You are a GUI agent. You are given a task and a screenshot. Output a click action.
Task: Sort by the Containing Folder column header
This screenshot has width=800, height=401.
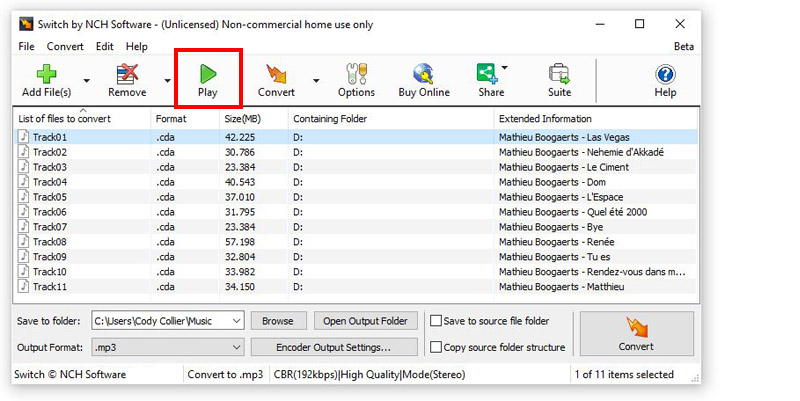pyautogui.click(x=330, y=119)
